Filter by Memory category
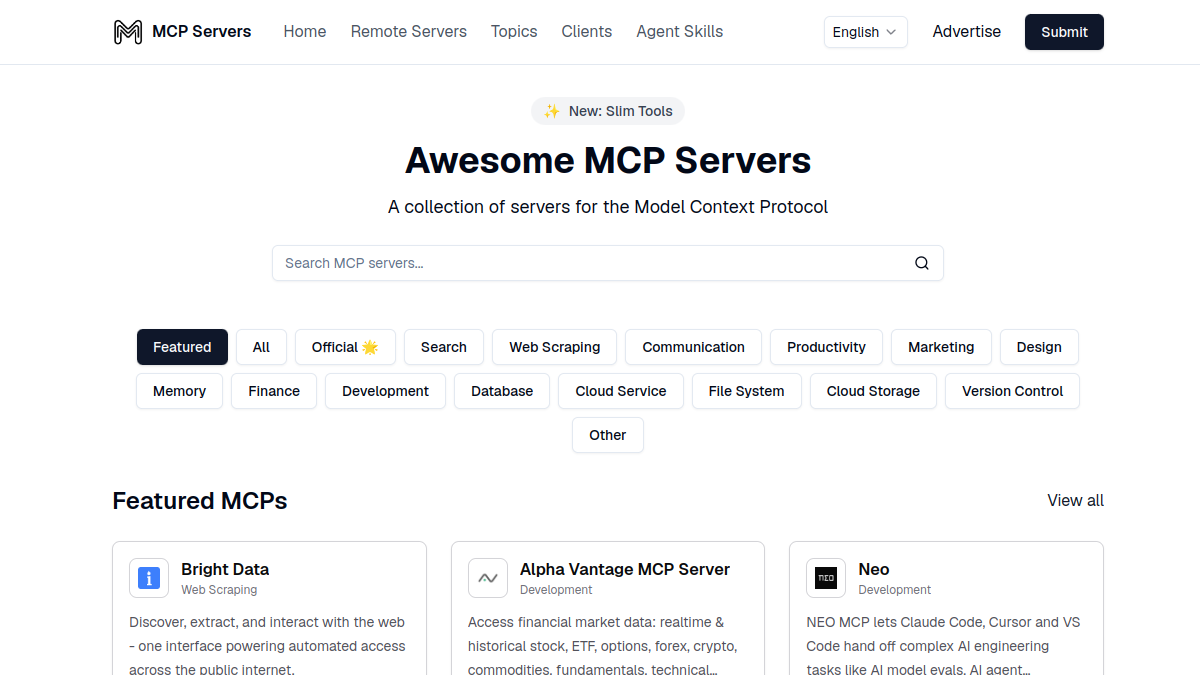1200x675 pixels. pyautogui.click(x=180, y=391)
